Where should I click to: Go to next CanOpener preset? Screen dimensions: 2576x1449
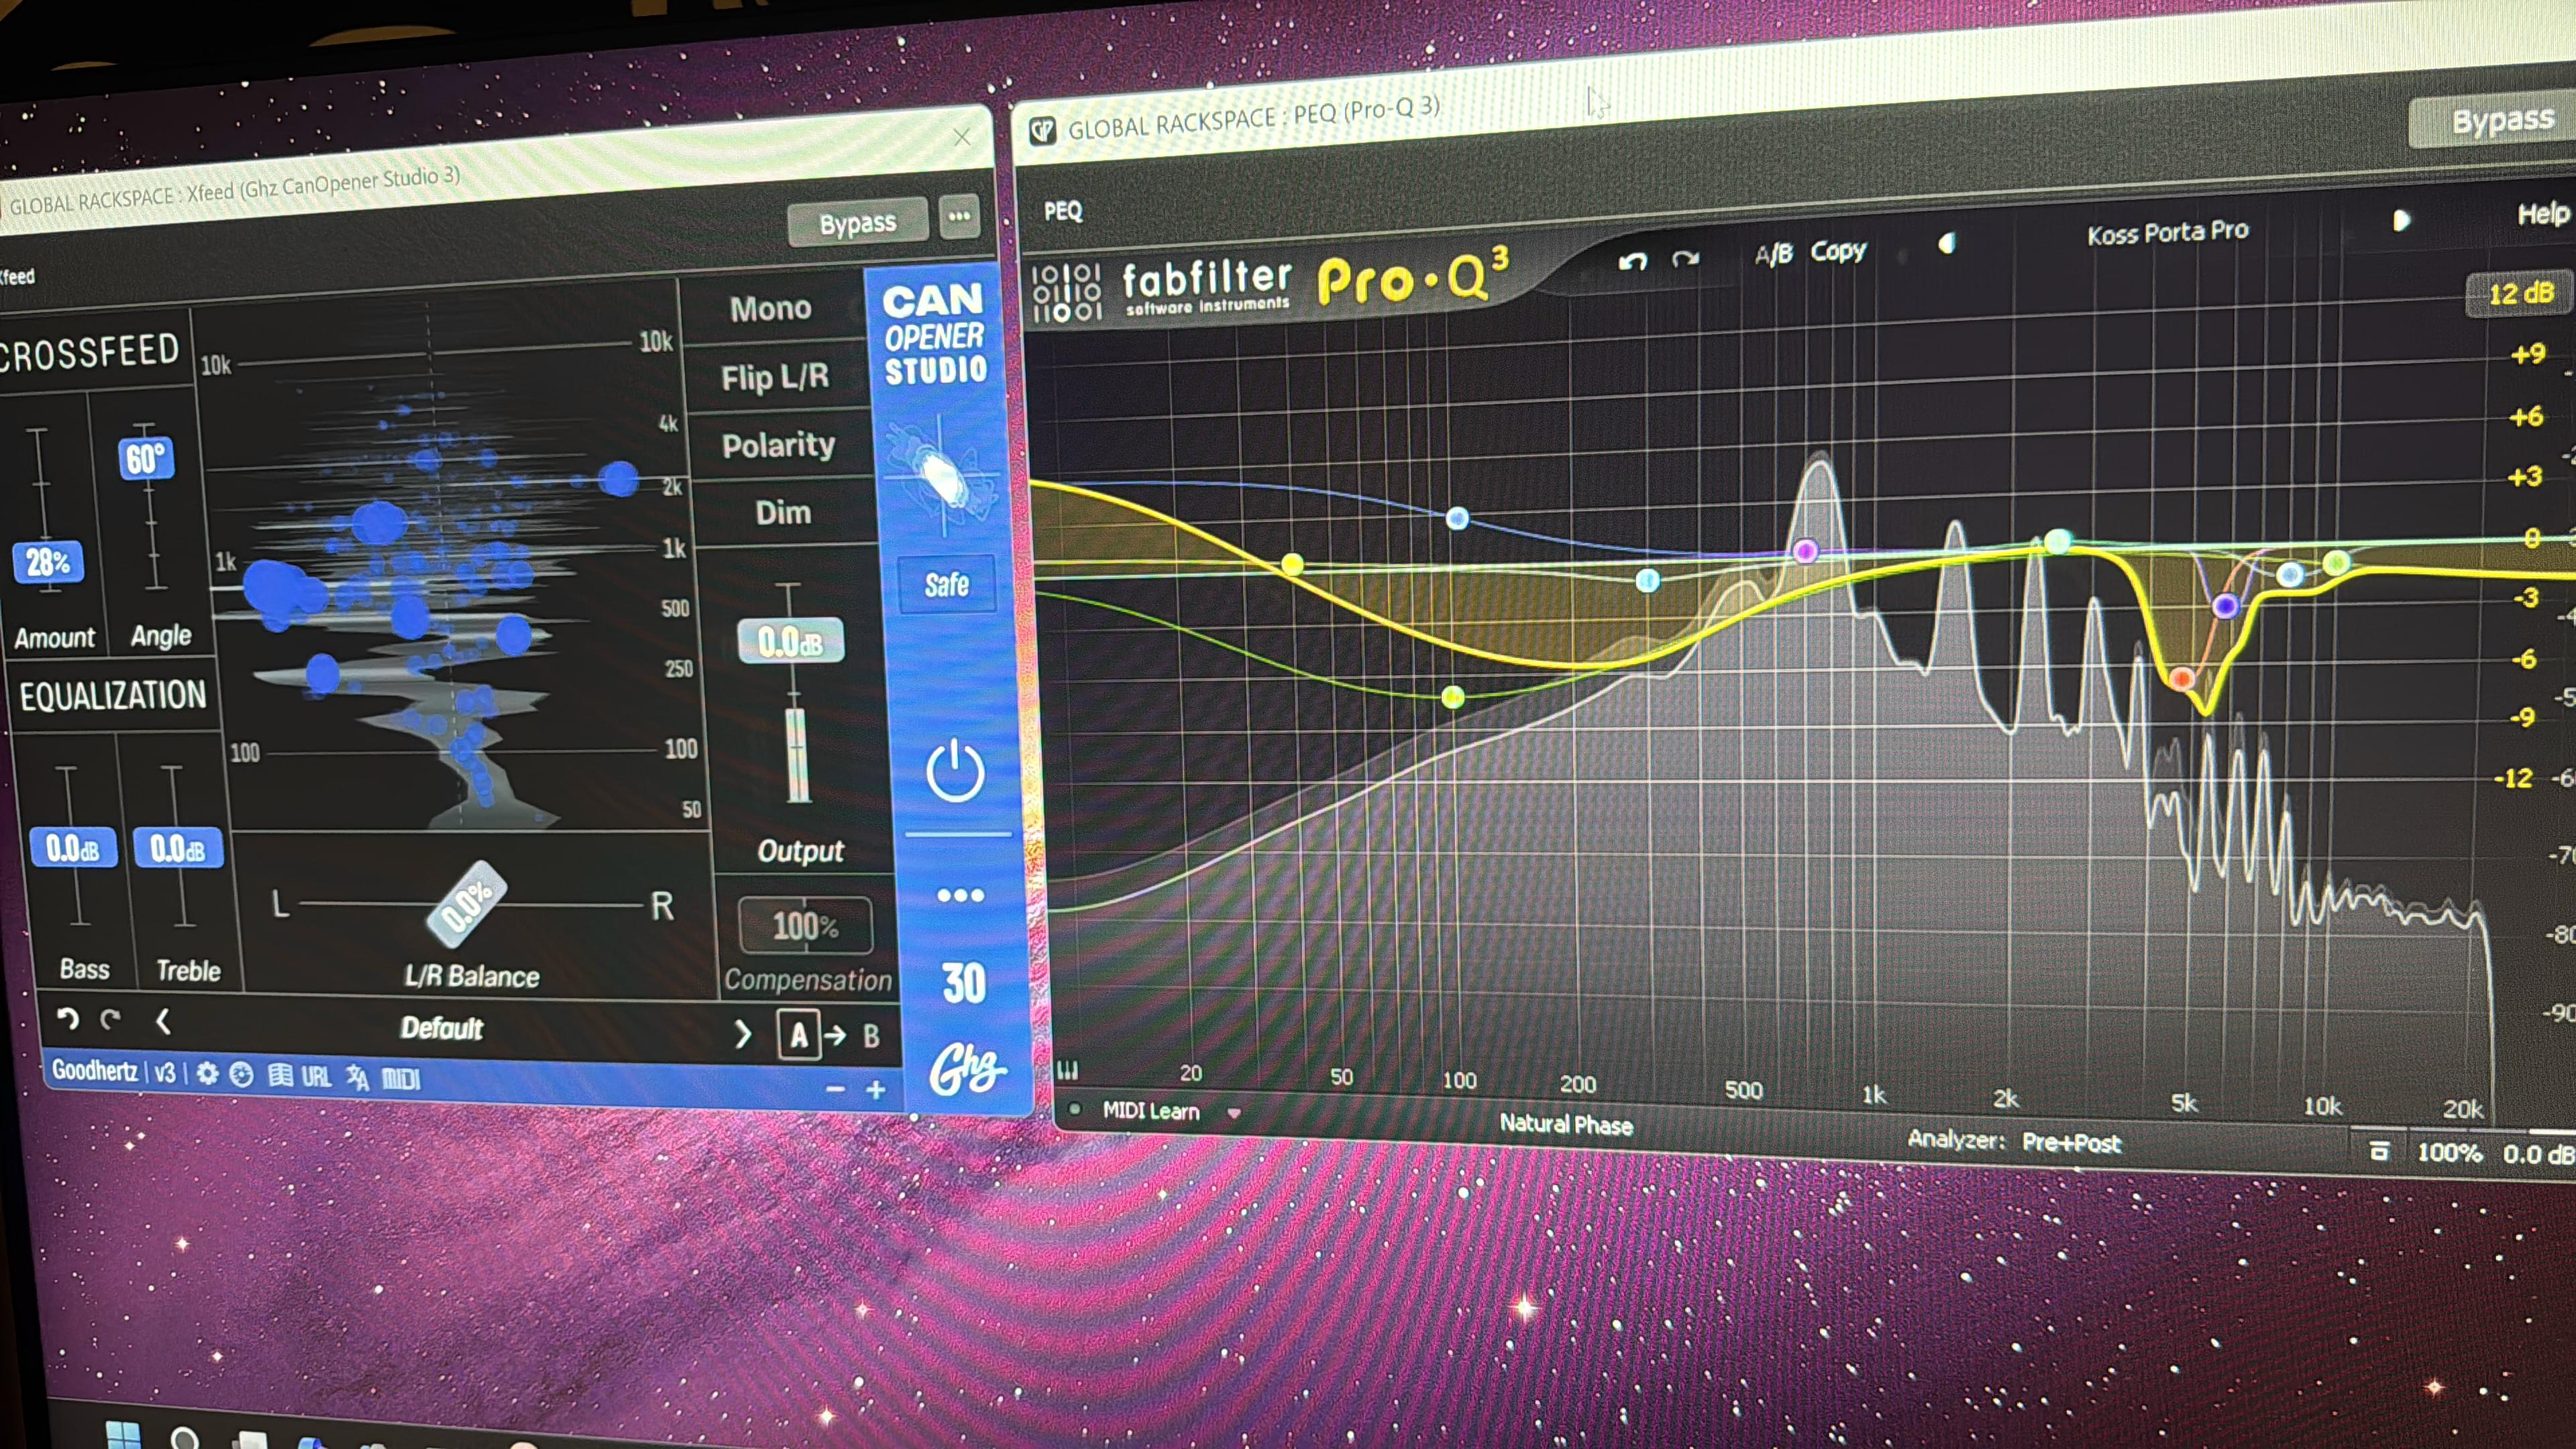point(742,1034)
